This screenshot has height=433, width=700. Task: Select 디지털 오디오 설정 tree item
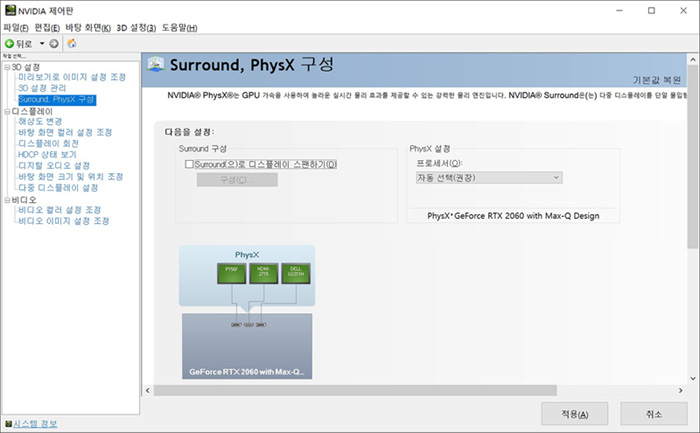[x=54, y=166]
